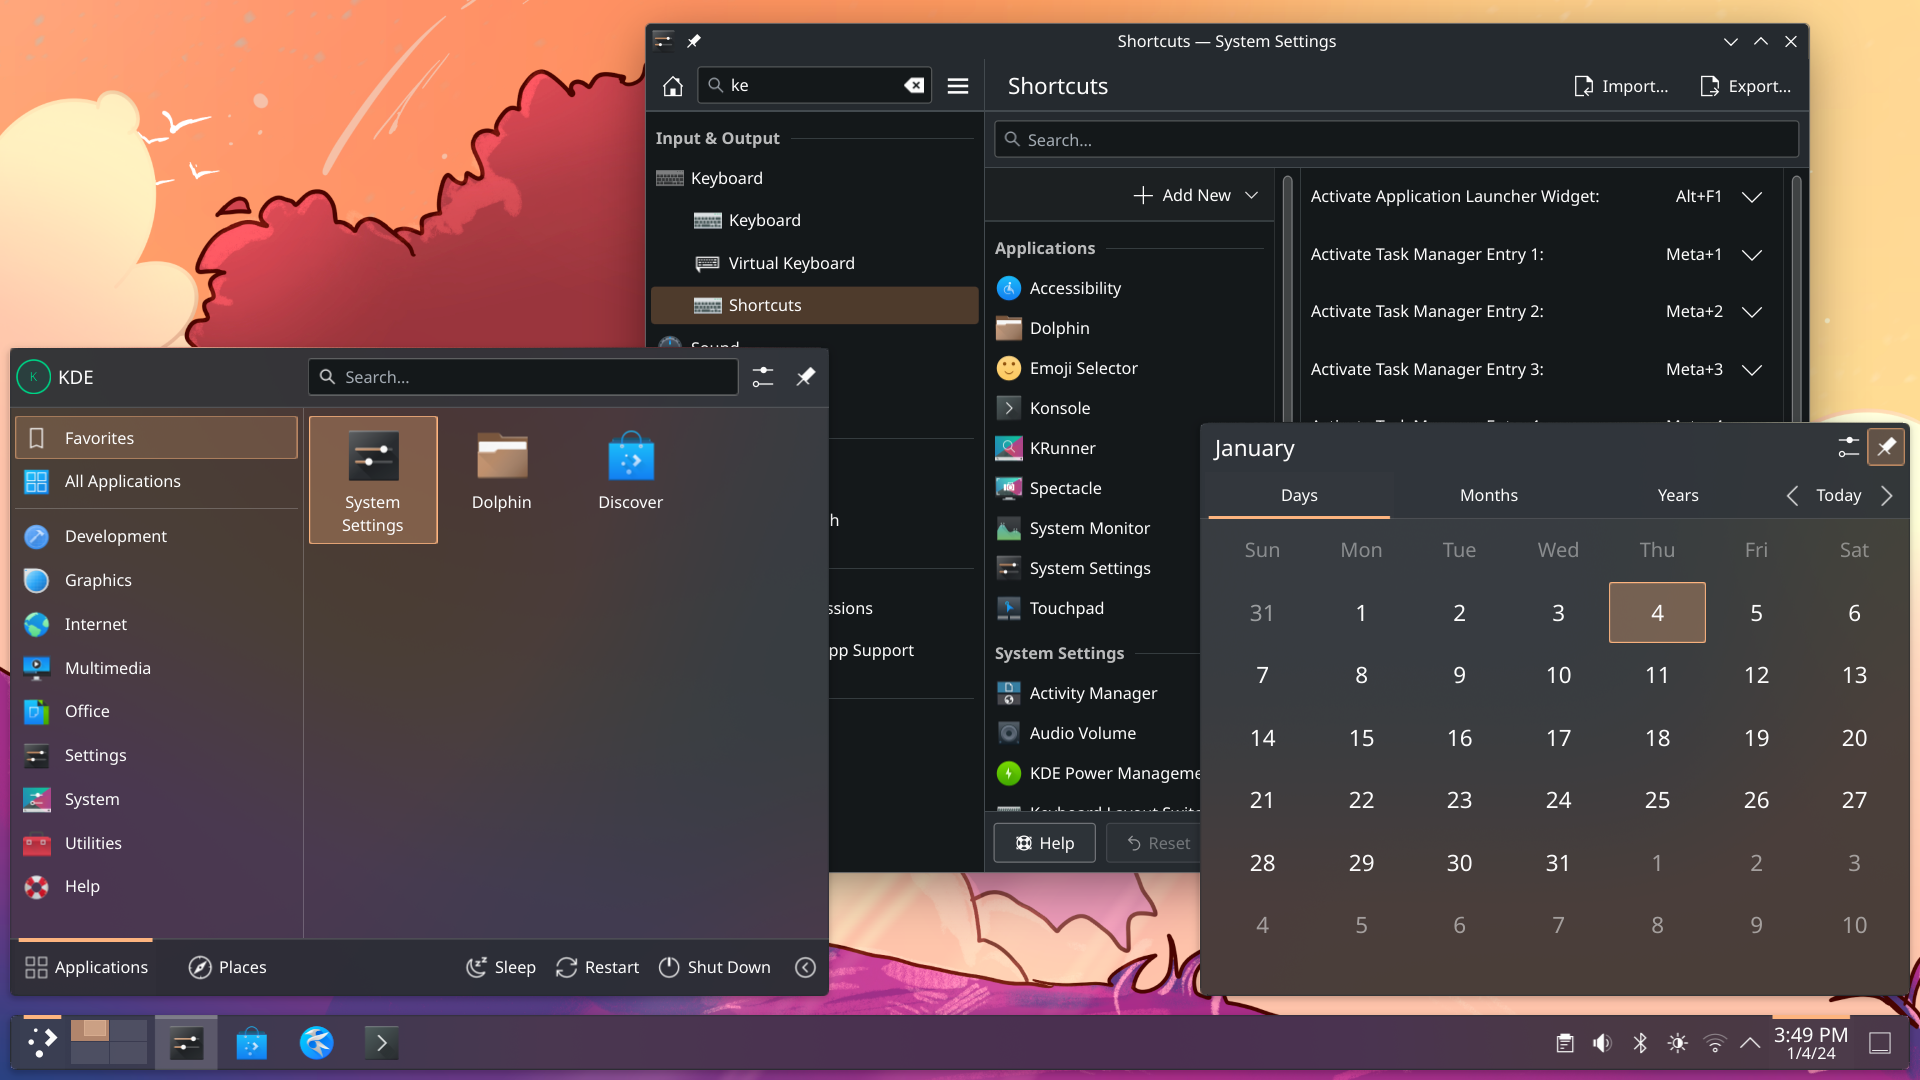This screenshot has height=1080, width=1920.
Task: Switch to the Places tab in the launcher
Action: coord(228,967)
